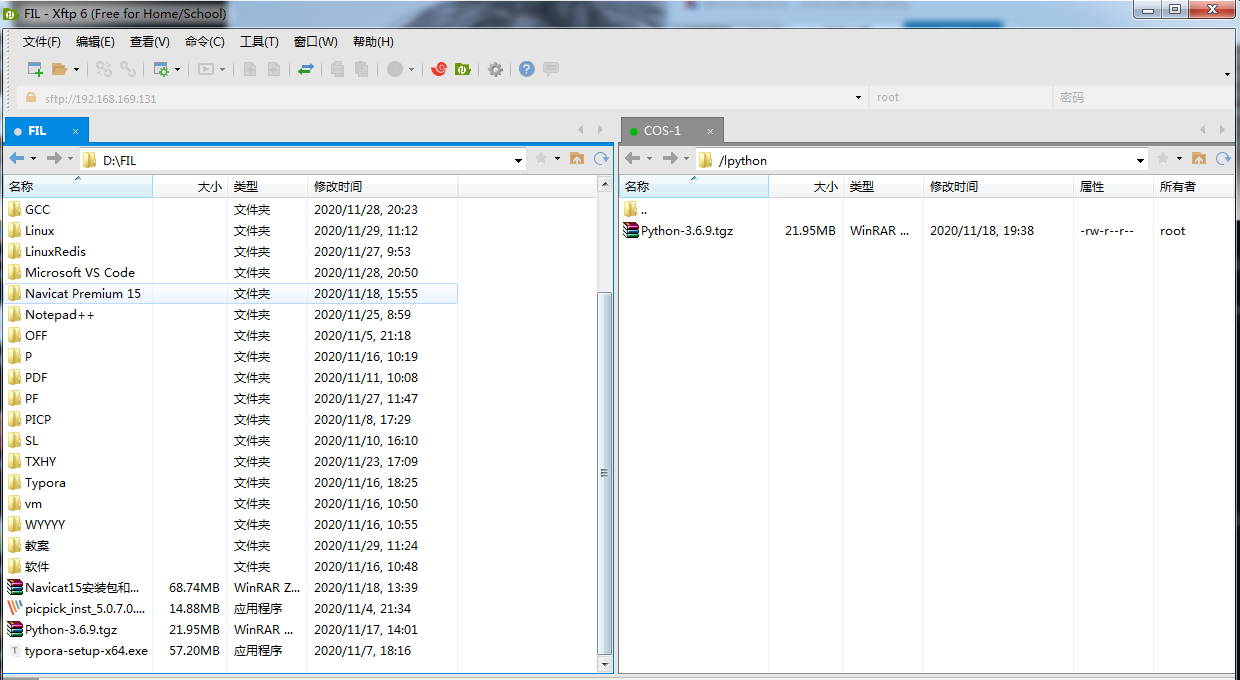Open the 编辑(E) menu
The image size is (1240, 680).
[95, 42]
